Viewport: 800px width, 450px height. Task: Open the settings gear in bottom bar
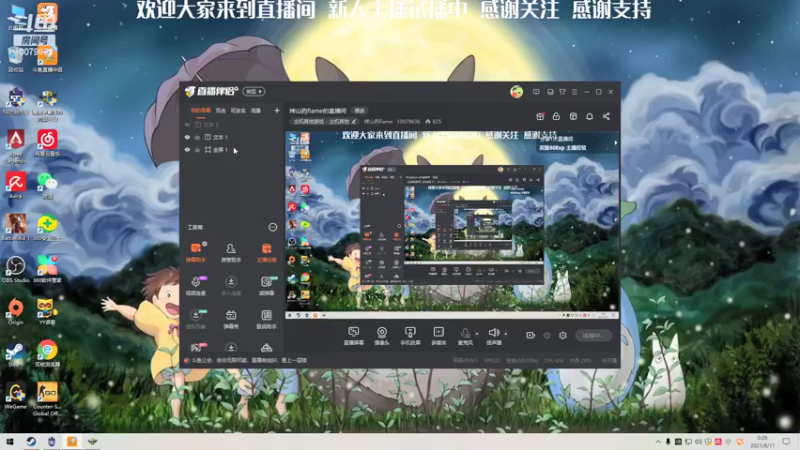pyautogui.click(x=563, y=335)
